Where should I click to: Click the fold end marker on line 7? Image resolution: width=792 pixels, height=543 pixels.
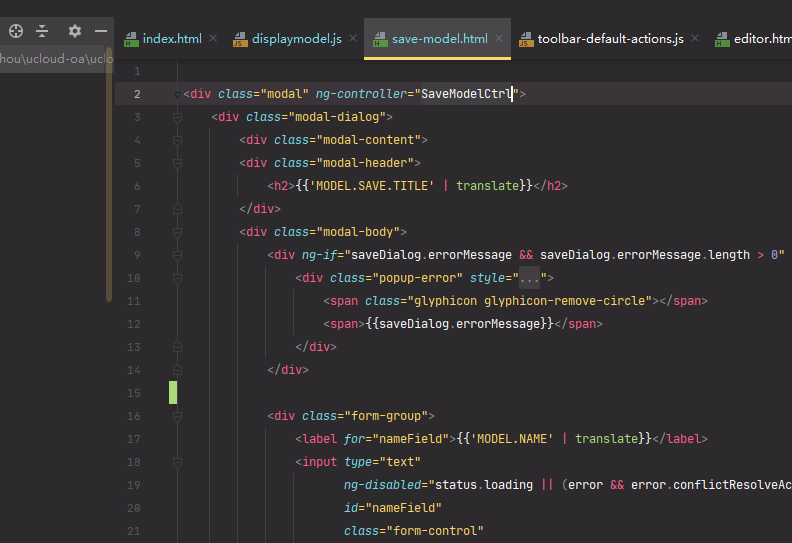177,209
